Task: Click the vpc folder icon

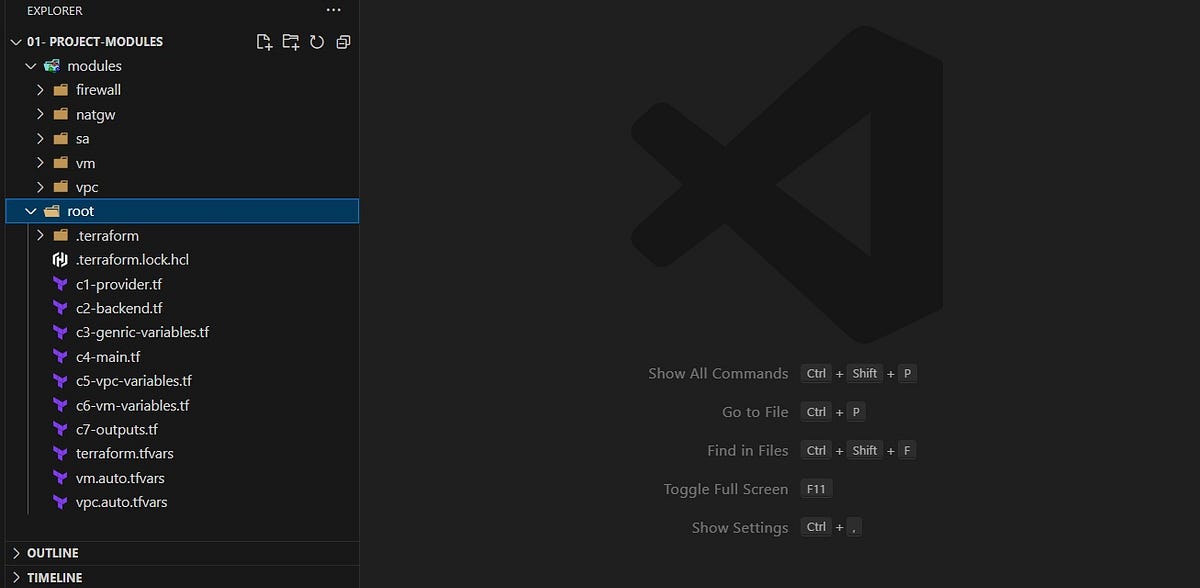Action: [59, 187]
